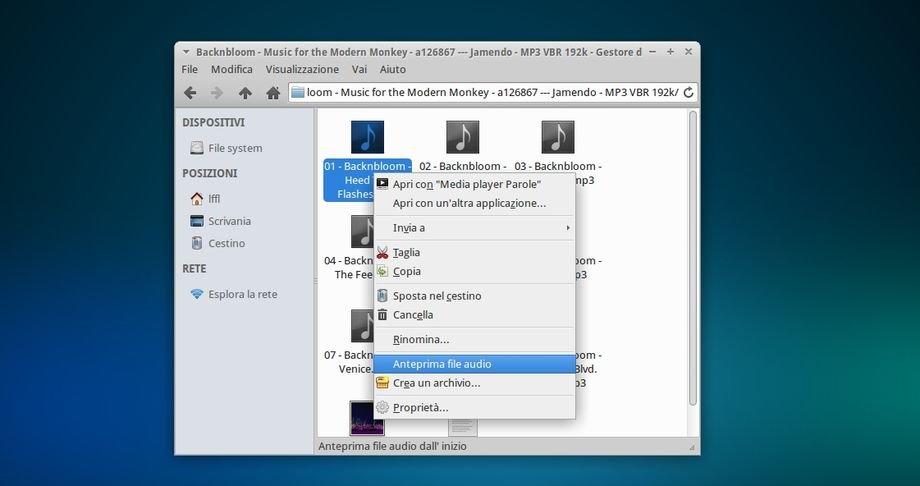Click the reload button next to path bar
The image size is (920, 486).
click(x=689, y=93)
